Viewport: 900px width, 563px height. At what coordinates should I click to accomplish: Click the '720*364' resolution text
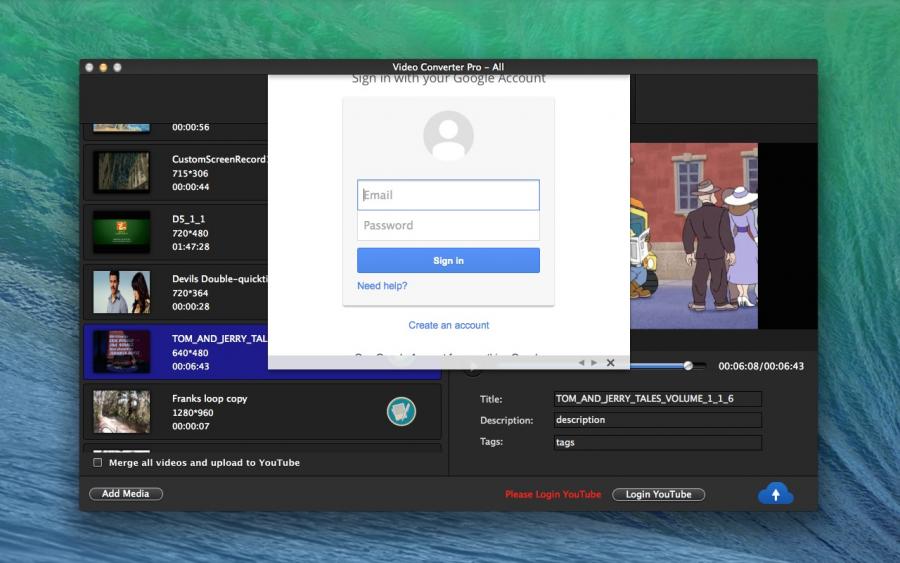pos(190,293)
